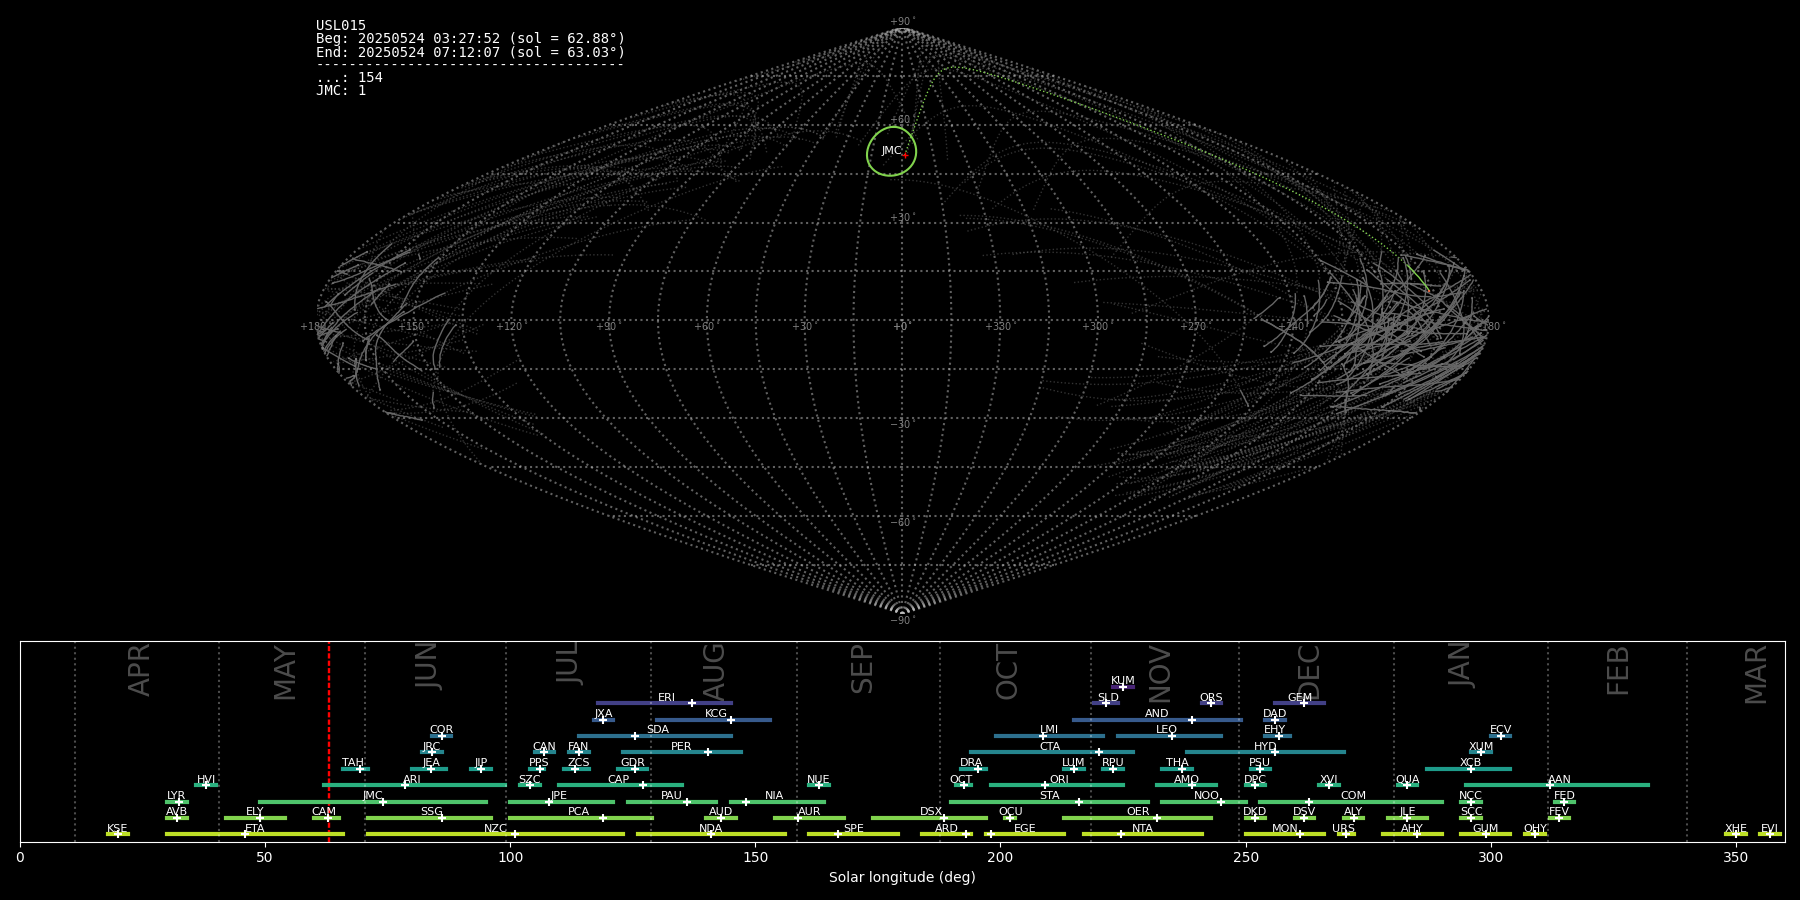Screen dimensions: 1800x900
Task: Select the KCG shower label
Action: 716,714
